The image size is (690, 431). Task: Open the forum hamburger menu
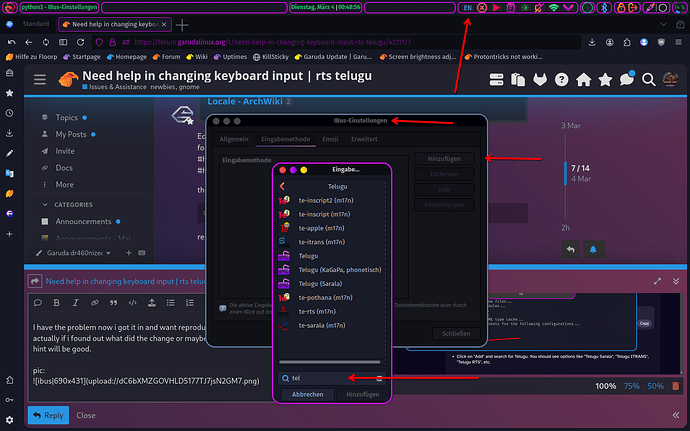(x=40, y=80)
